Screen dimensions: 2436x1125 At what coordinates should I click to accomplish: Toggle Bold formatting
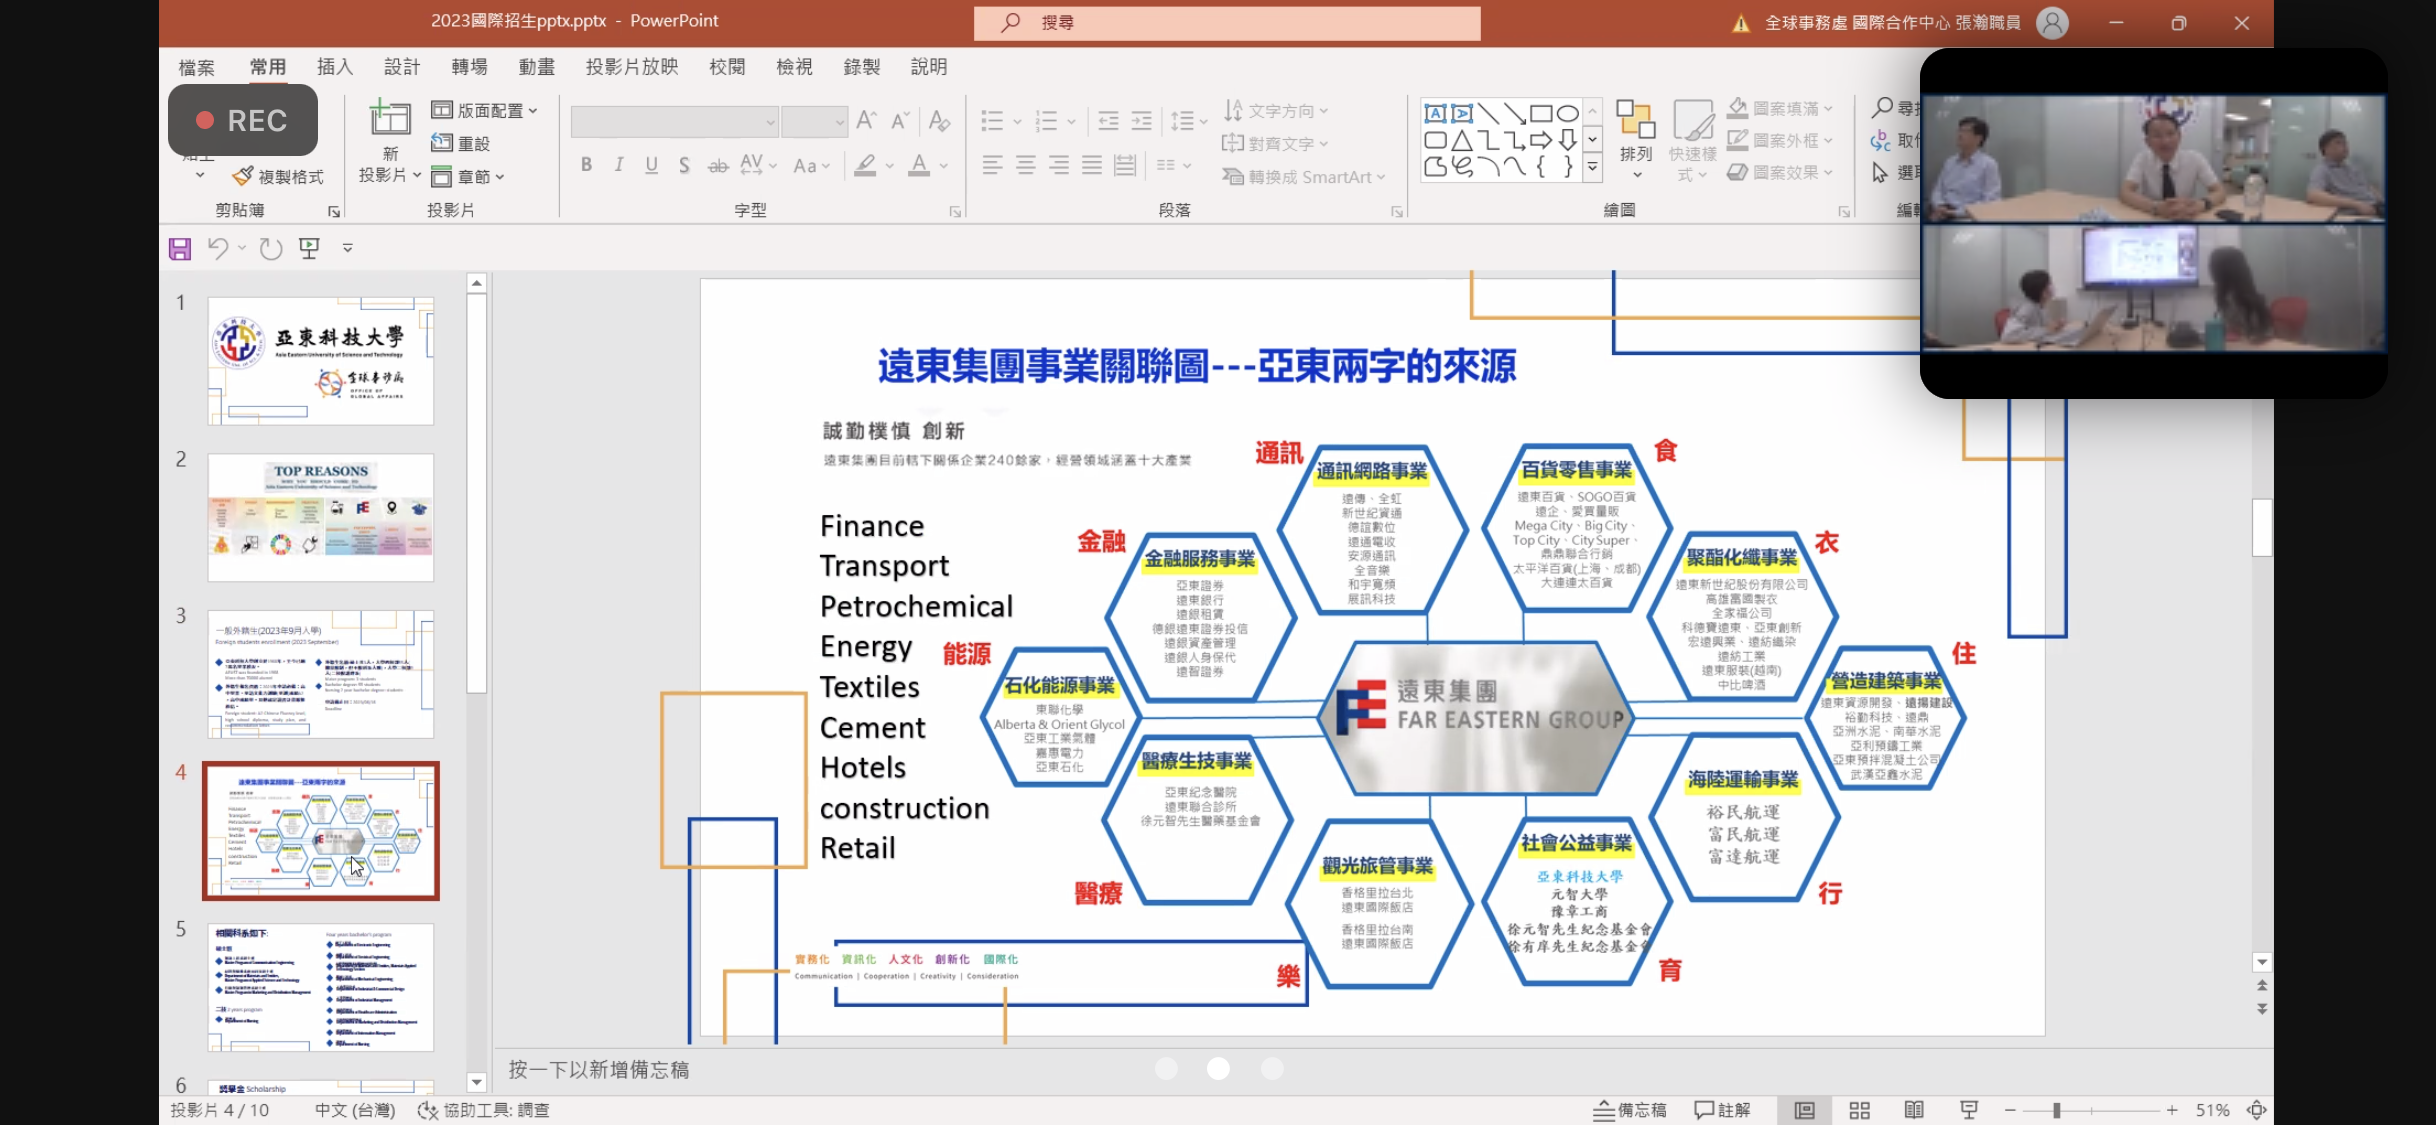[x=586, y=165]
